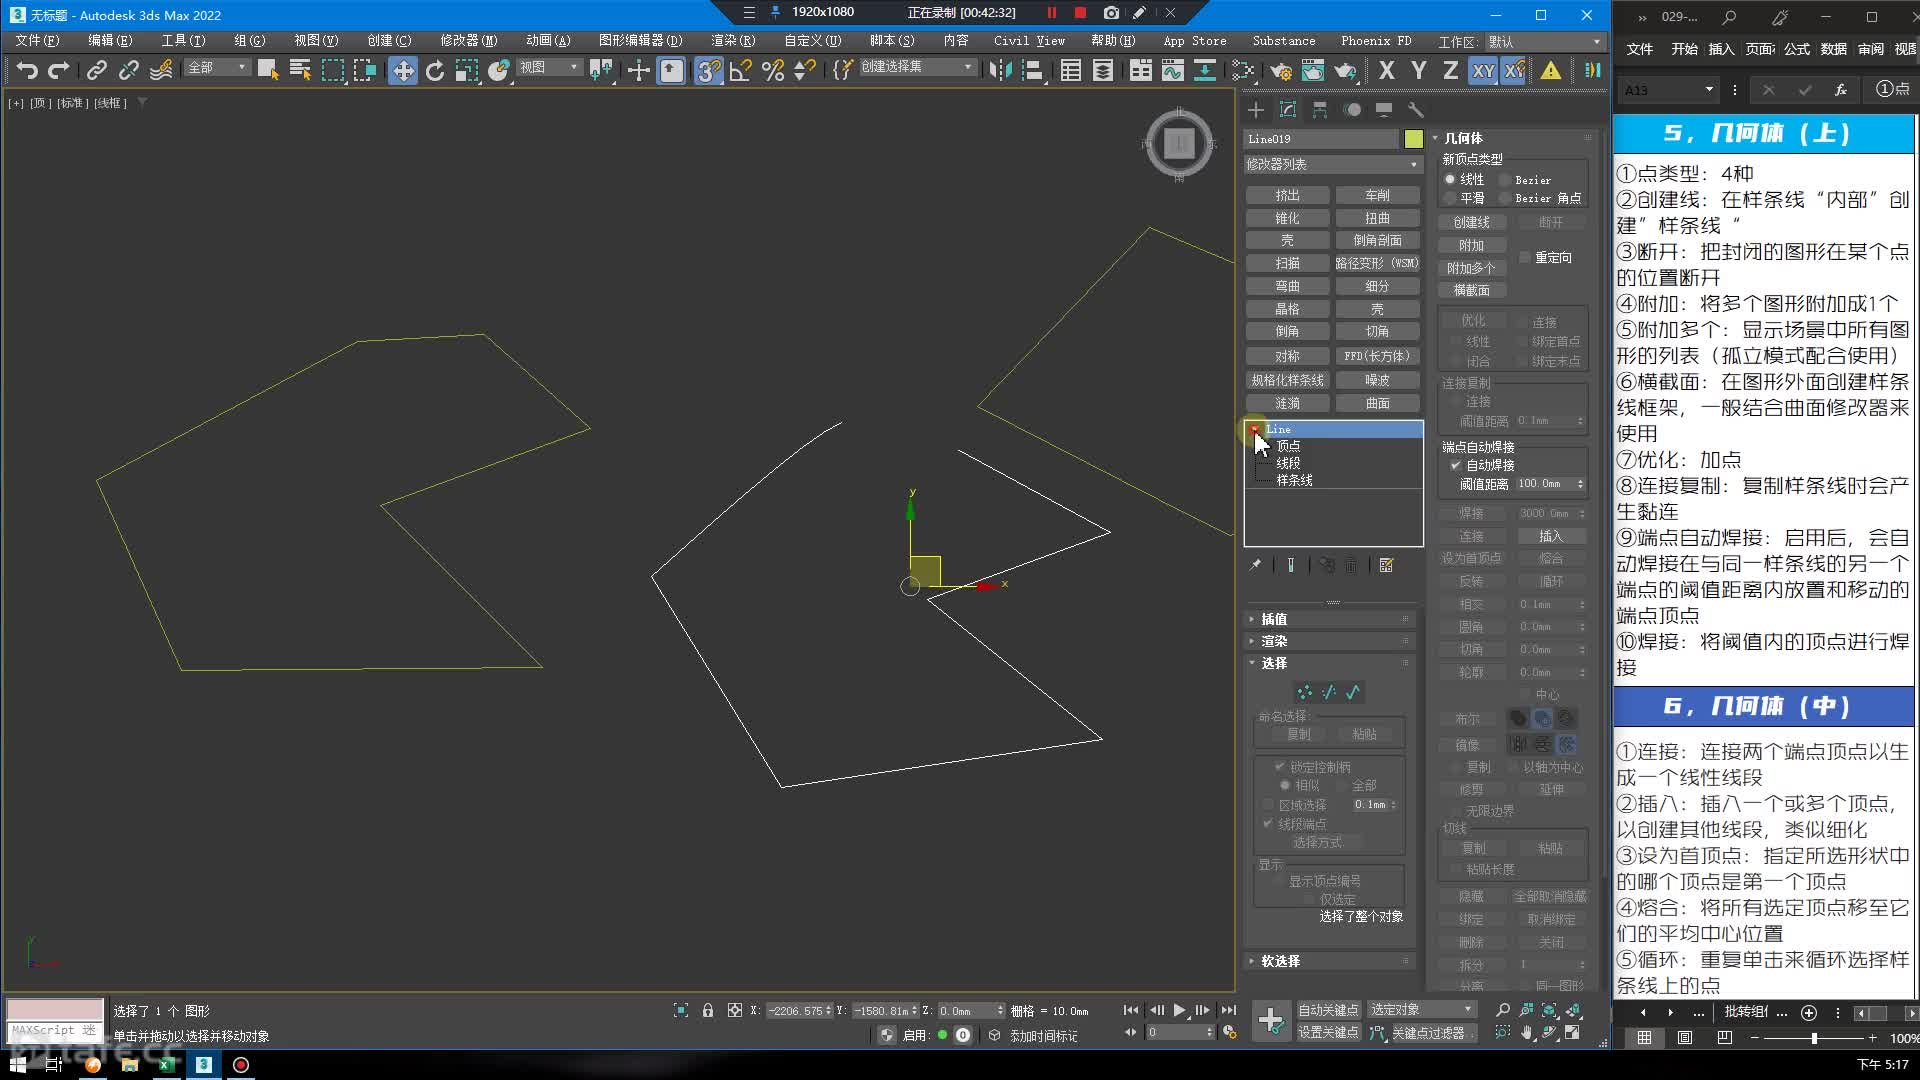1920x1080 pixels.
Task: Toggle the Angle Snap button
Action: tap(741, 70)
